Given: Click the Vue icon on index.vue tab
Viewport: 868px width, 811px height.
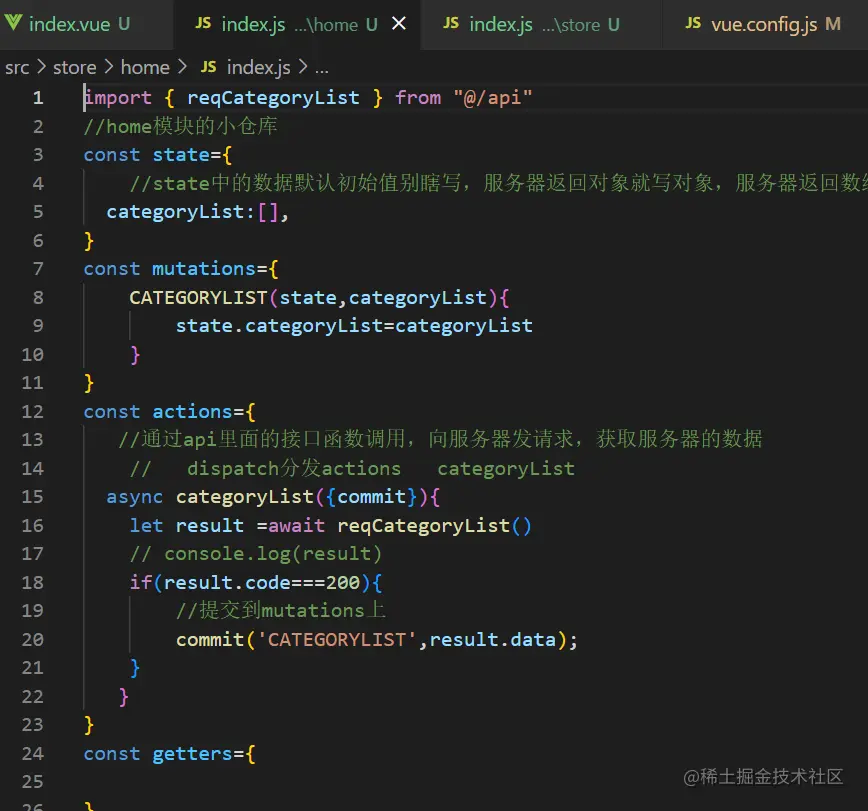Looking at the screenshot, I should (13, 23).
